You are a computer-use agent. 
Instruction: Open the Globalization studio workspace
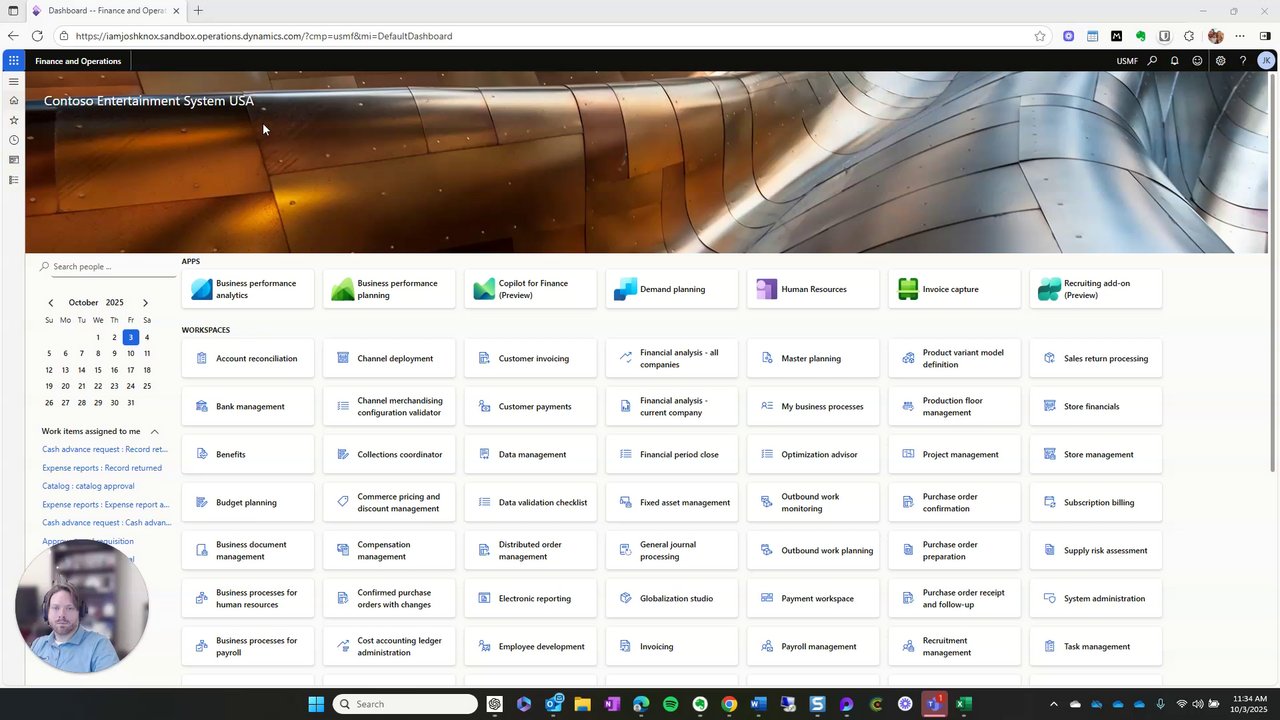(x=672, y=598)
